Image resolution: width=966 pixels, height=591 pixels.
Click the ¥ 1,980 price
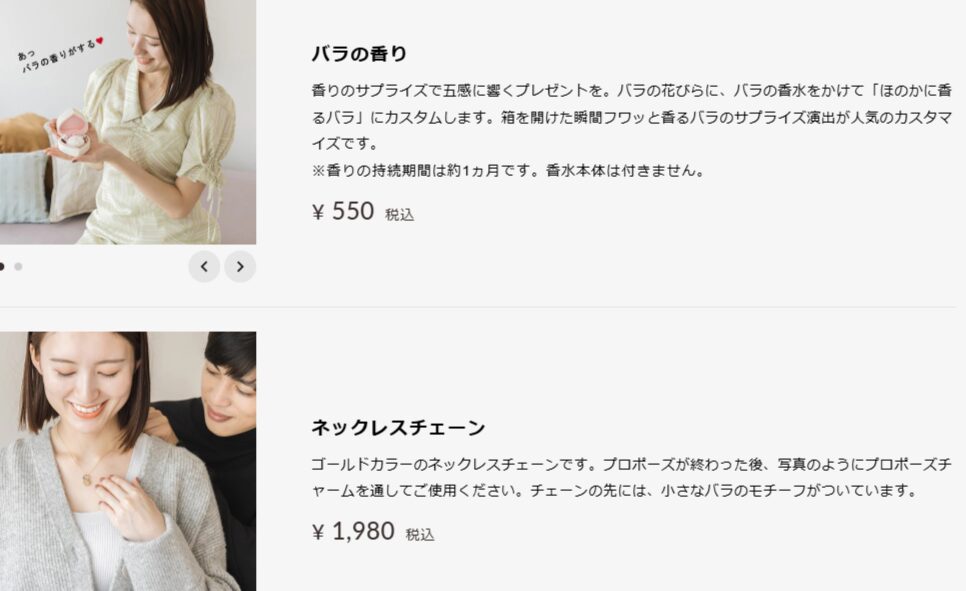click(353, 531)
